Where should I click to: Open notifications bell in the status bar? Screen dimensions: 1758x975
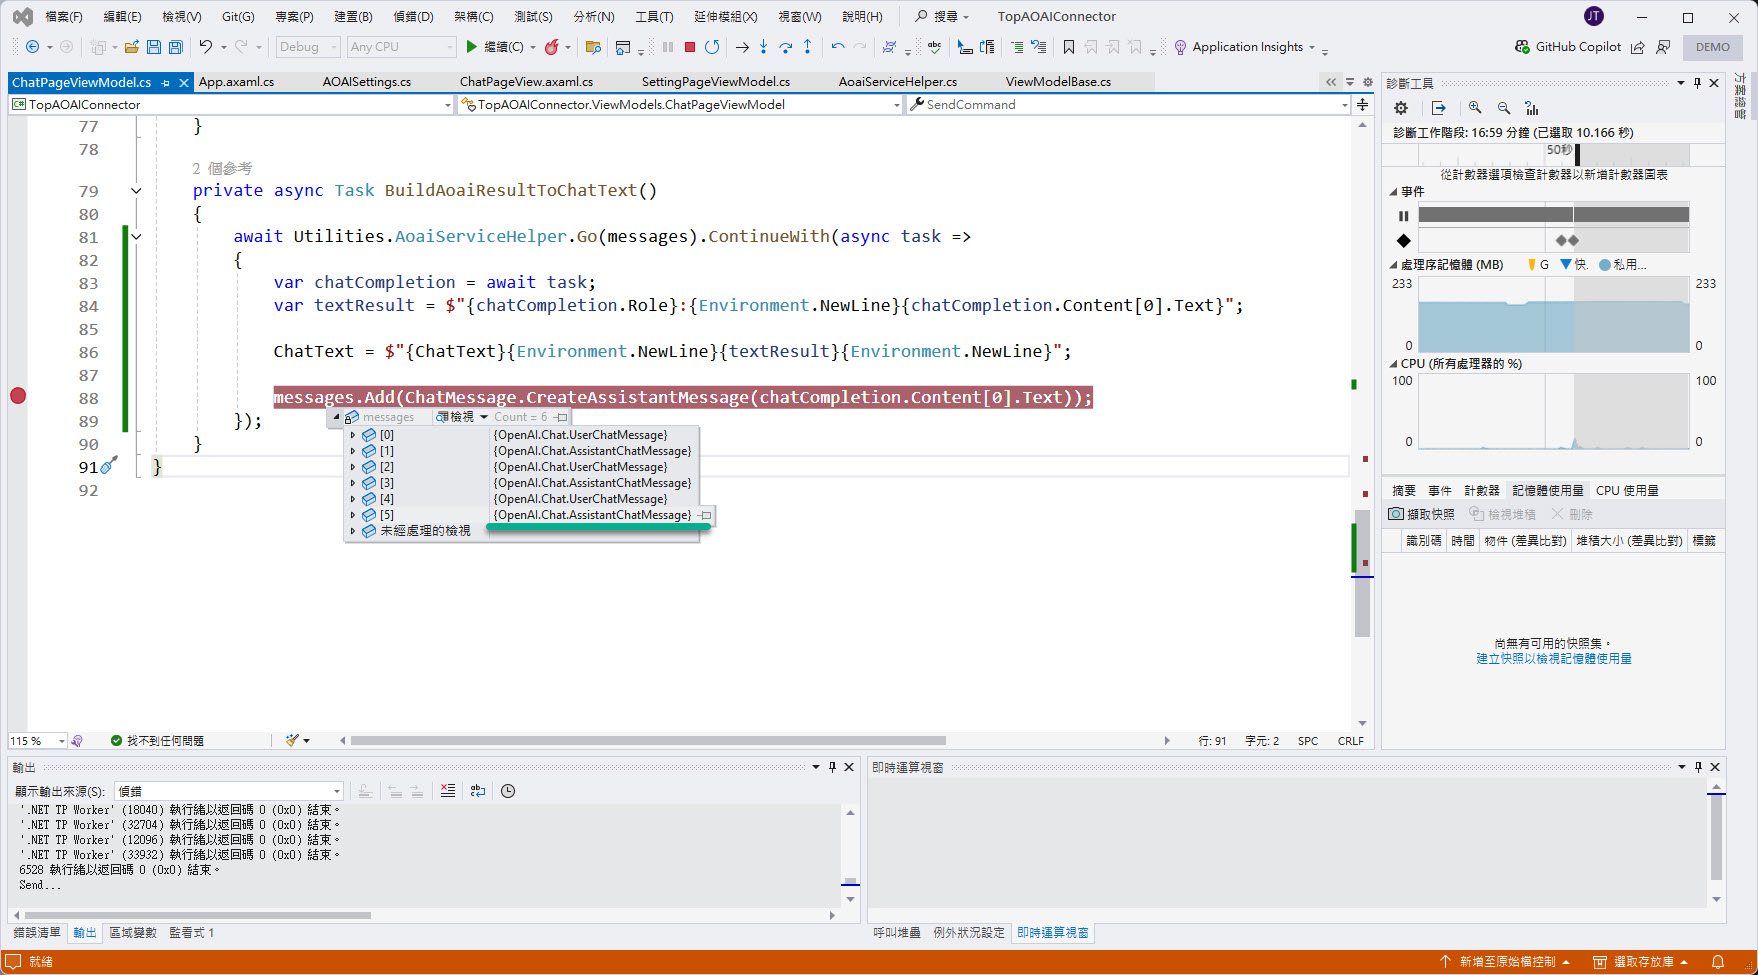pos(1718,962)
